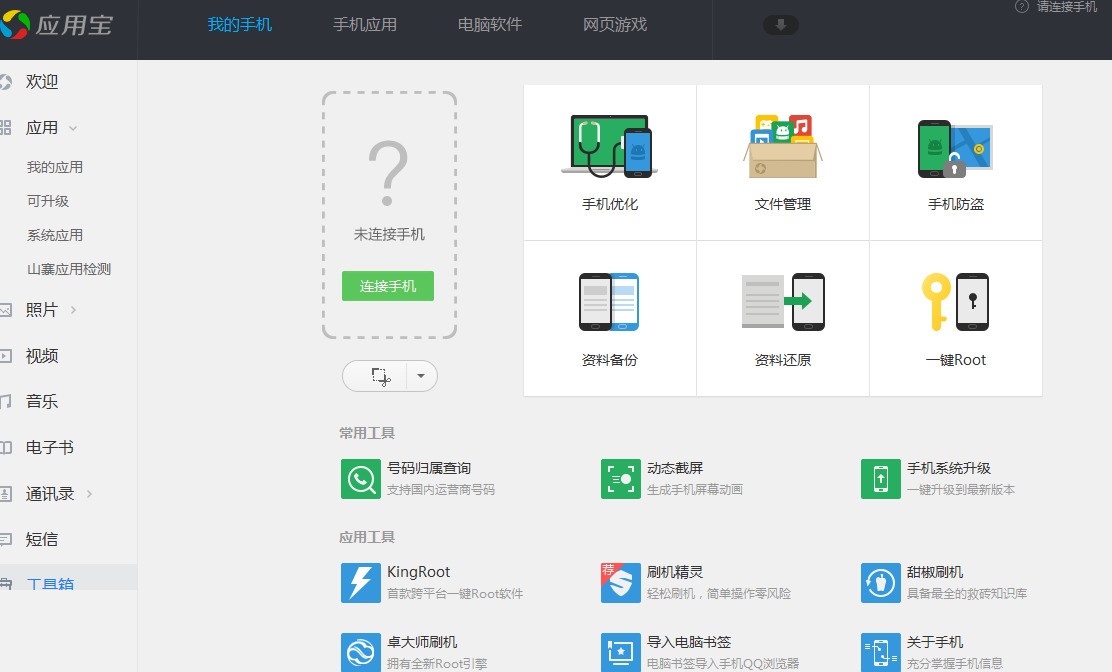
Task: Select 山寨应用检测 in sidebar
Action: 69,269
